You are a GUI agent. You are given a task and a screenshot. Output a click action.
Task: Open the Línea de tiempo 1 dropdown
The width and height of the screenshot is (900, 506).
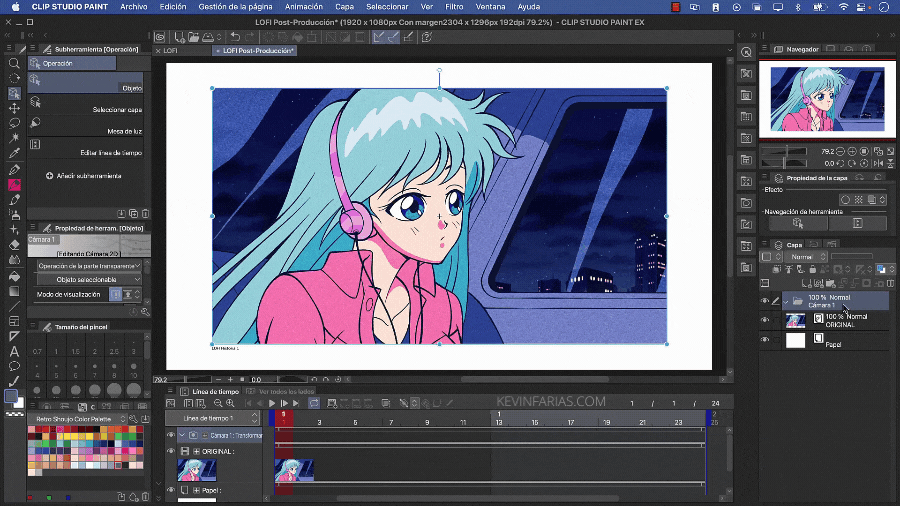tap(209, 418)
